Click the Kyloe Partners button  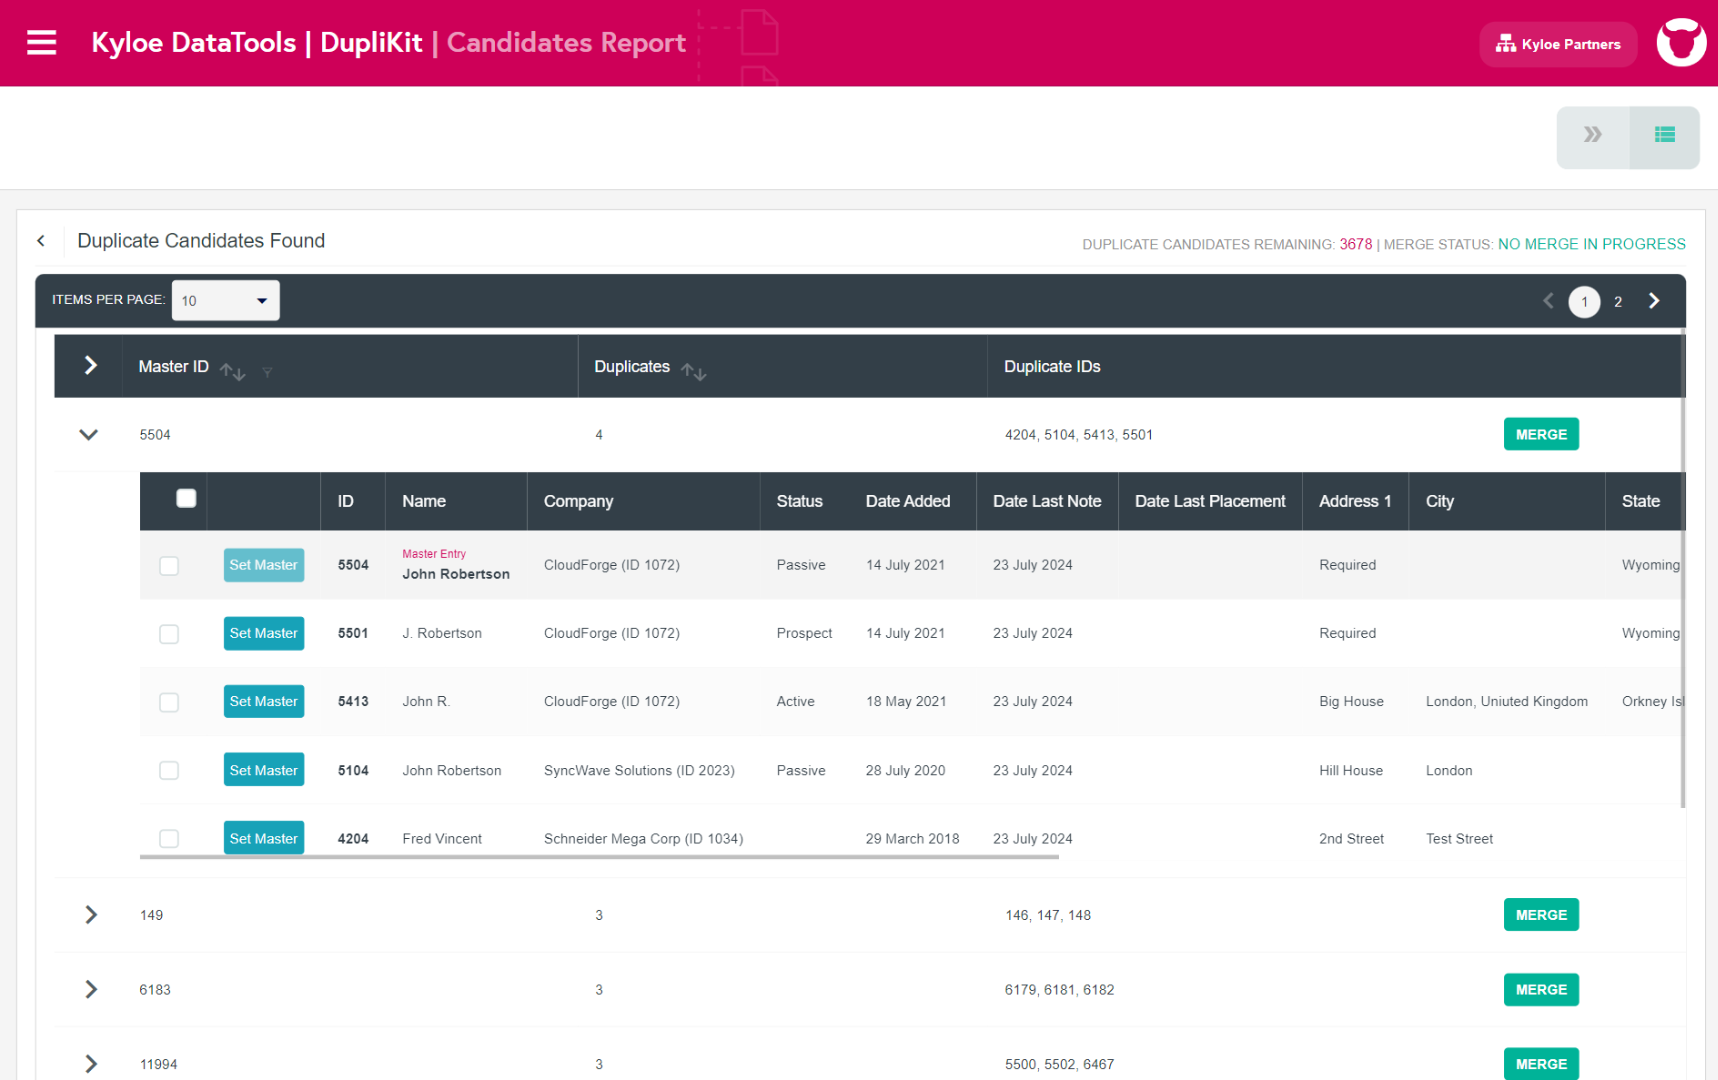click(1557, 44)
